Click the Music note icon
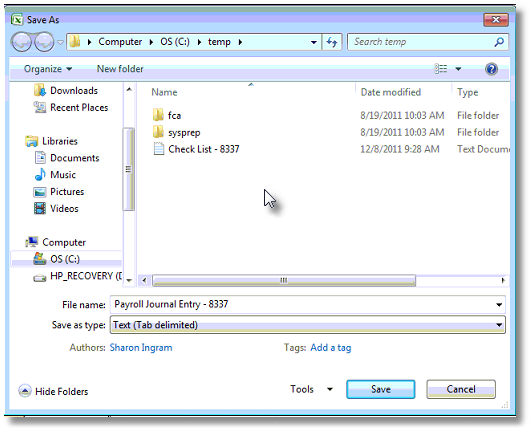Viewport: 532px width, 433px height. [40, 174]
